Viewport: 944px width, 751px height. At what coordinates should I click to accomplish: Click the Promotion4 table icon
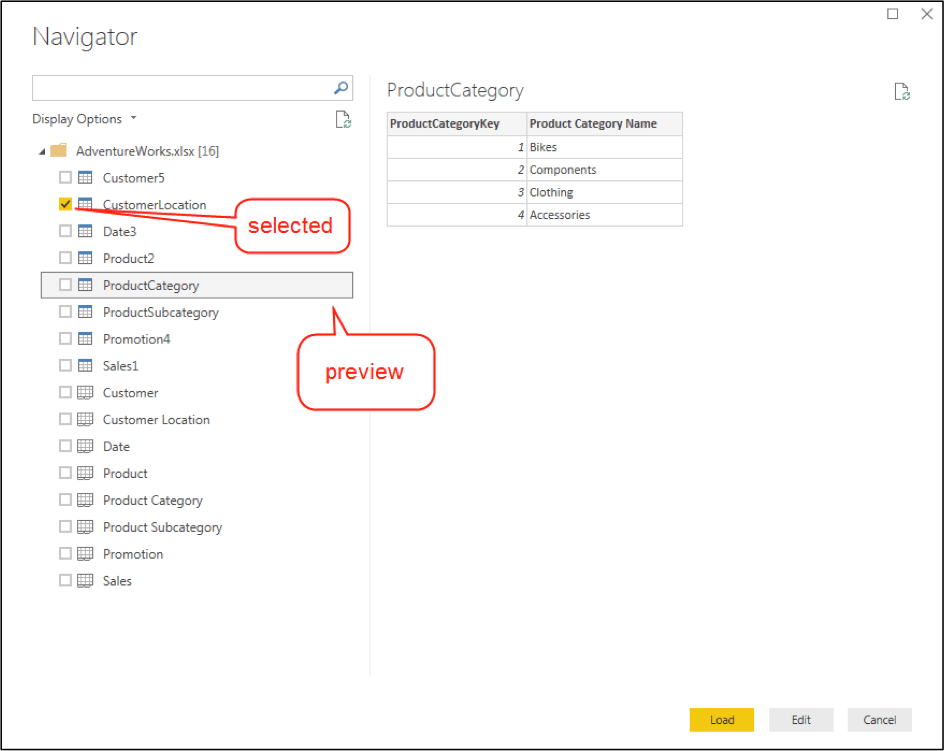pyautogui.click(x=85, y=338)
